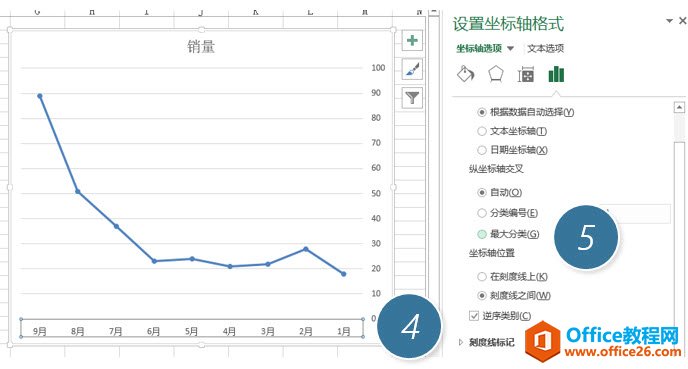Select 分类编号 radio button
This screenshot has width=688, height=369.
coord(482,213)
